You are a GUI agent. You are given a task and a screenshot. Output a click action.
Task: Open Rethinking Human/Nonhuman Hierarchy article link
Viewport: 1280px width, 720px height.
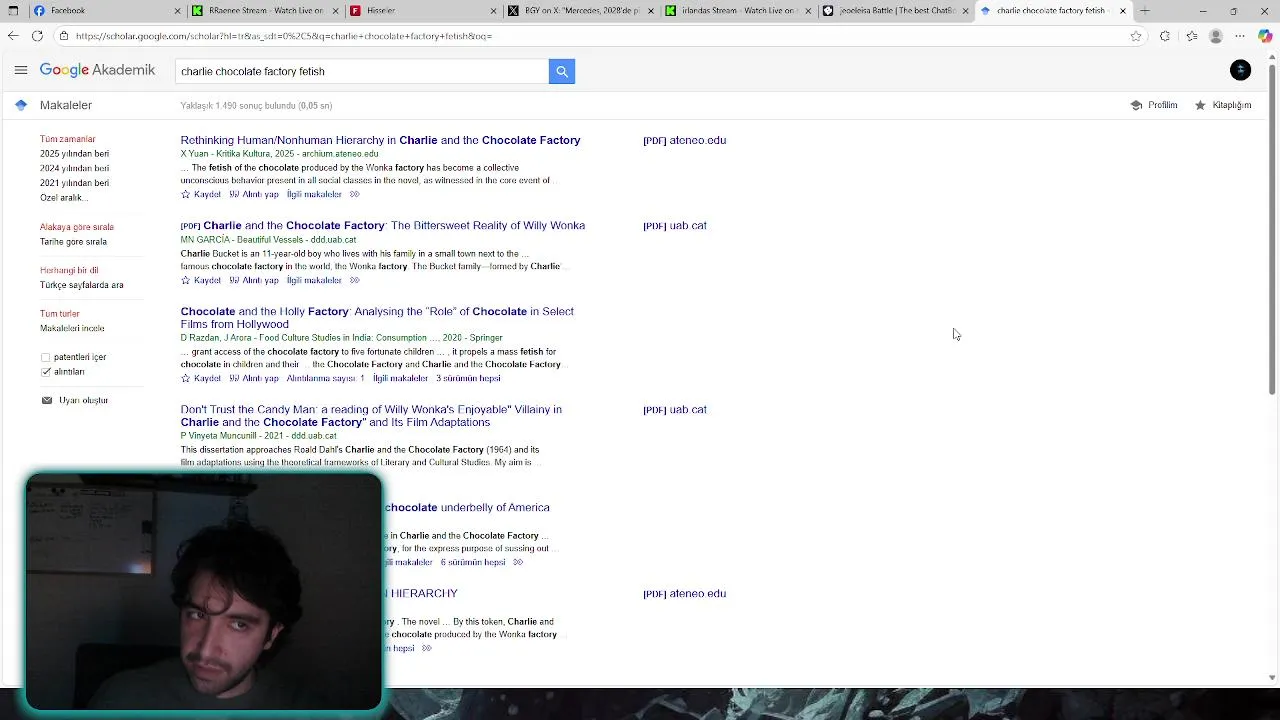pos(380,140)
